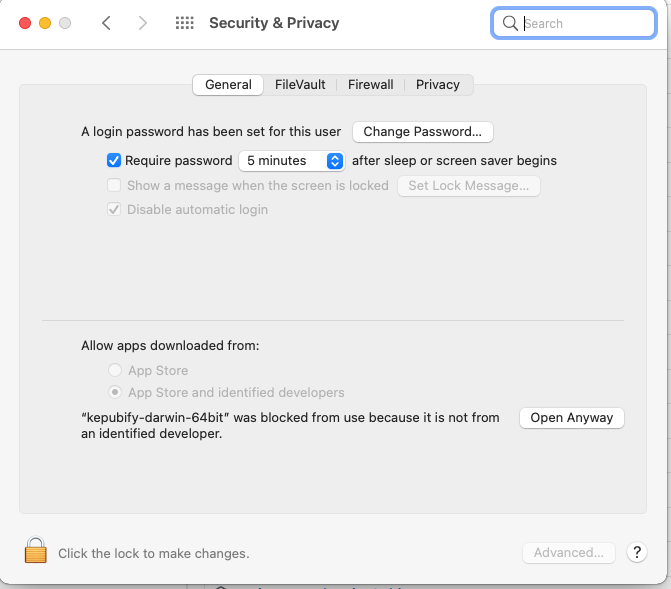Screen dimensions: 671x589
Task: Open the help question mark button
Action: 636,552
